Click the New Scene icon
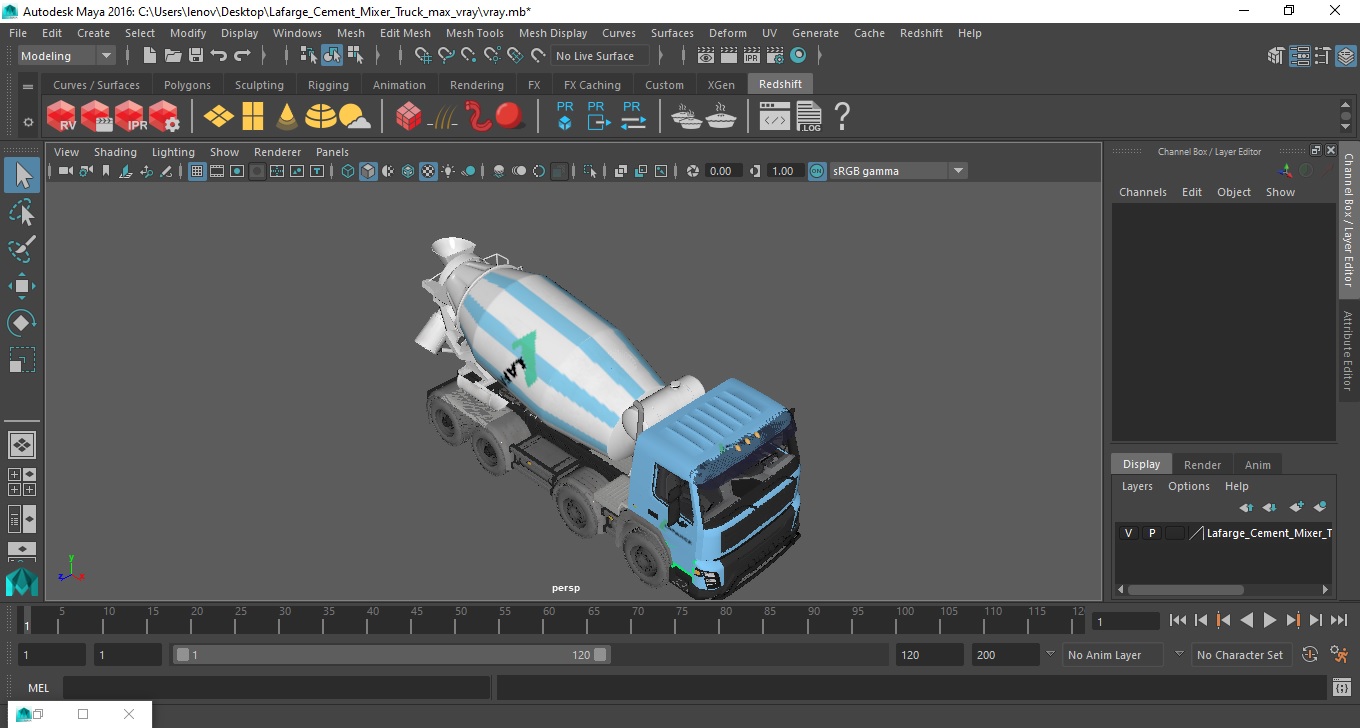Image resolution: width=1360 pixels, height=728 pixels. [150, 56]
